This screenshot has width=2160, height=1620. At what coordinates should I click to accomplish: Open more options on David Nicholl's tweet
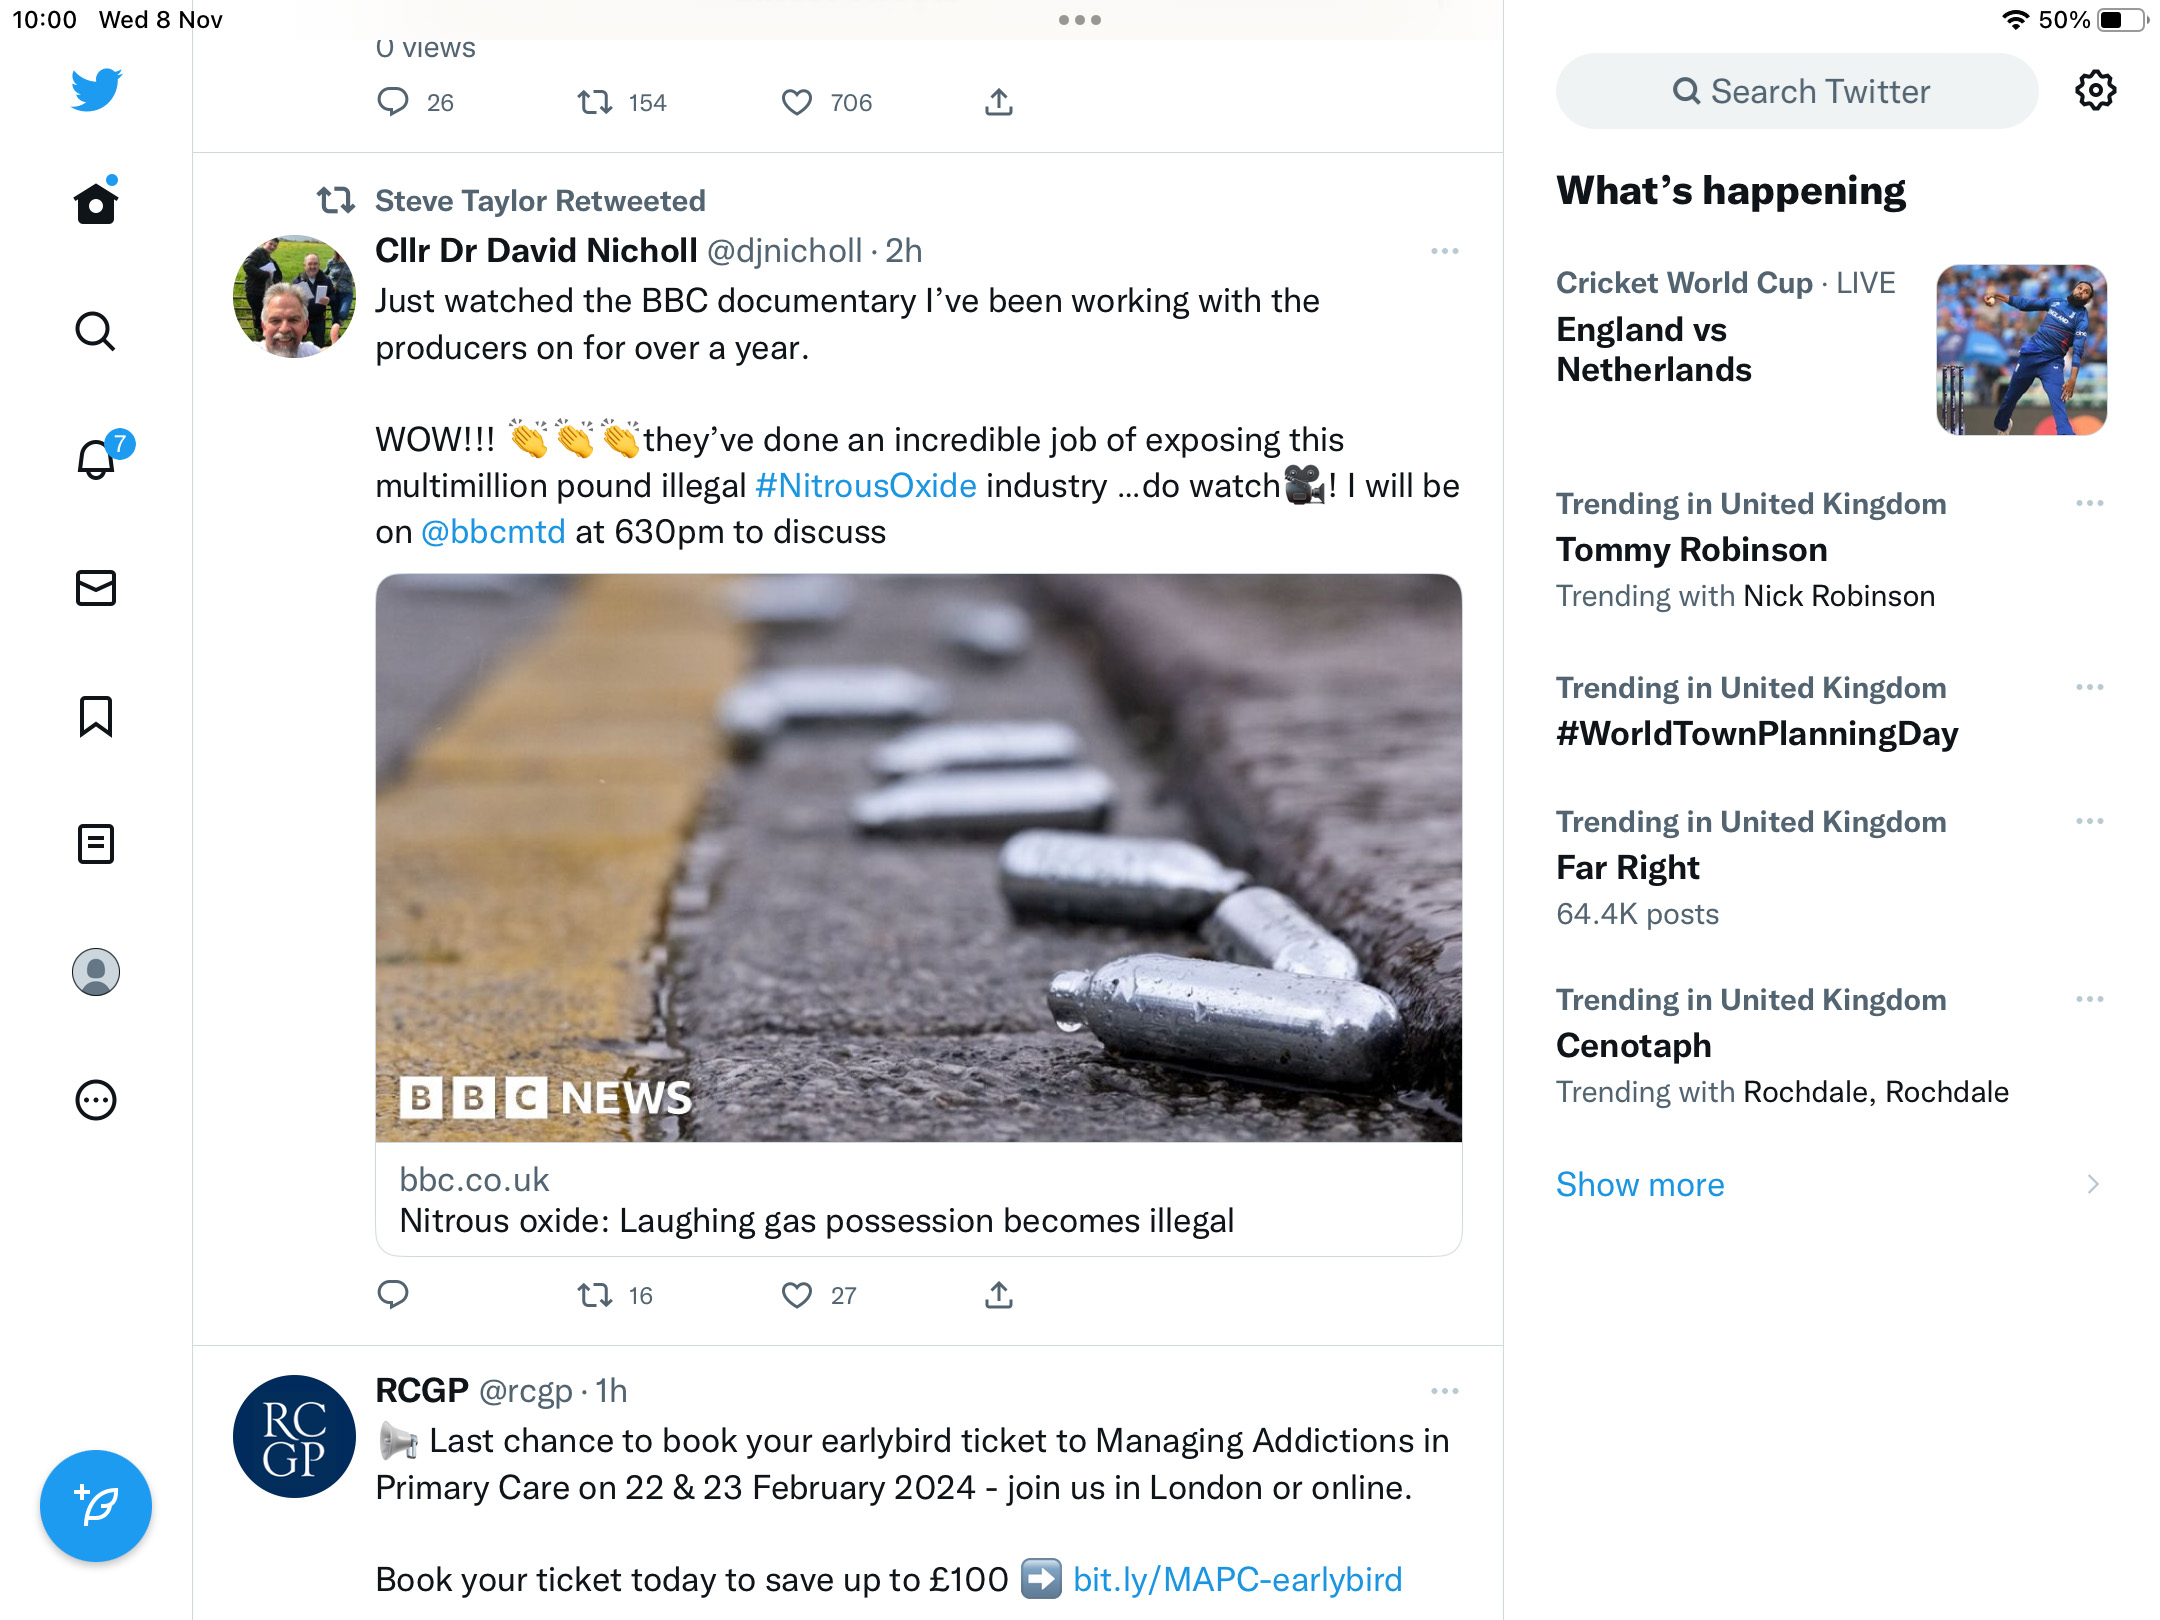[x=1444, y=251]
